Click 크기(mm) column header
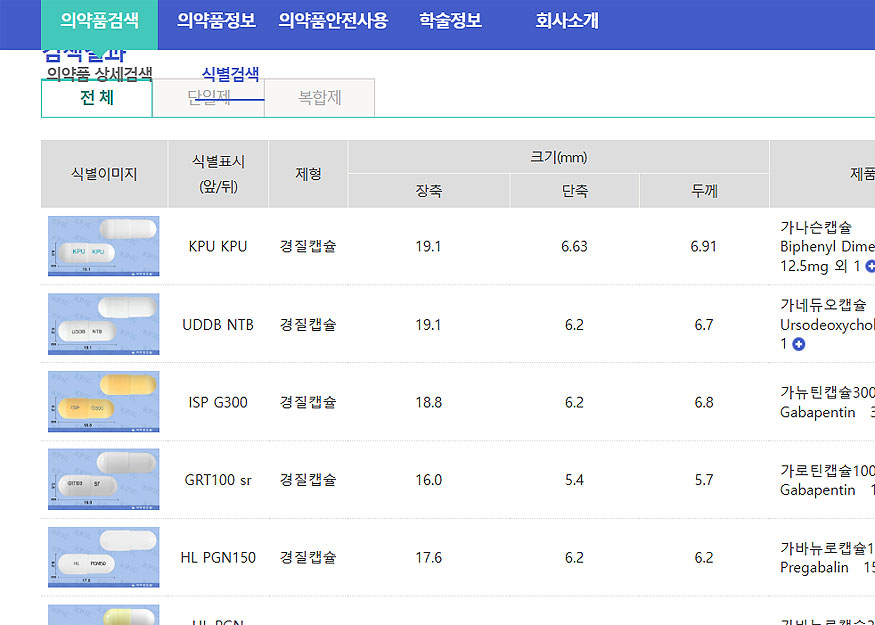The image size is (875, 625). click(559, 157)
